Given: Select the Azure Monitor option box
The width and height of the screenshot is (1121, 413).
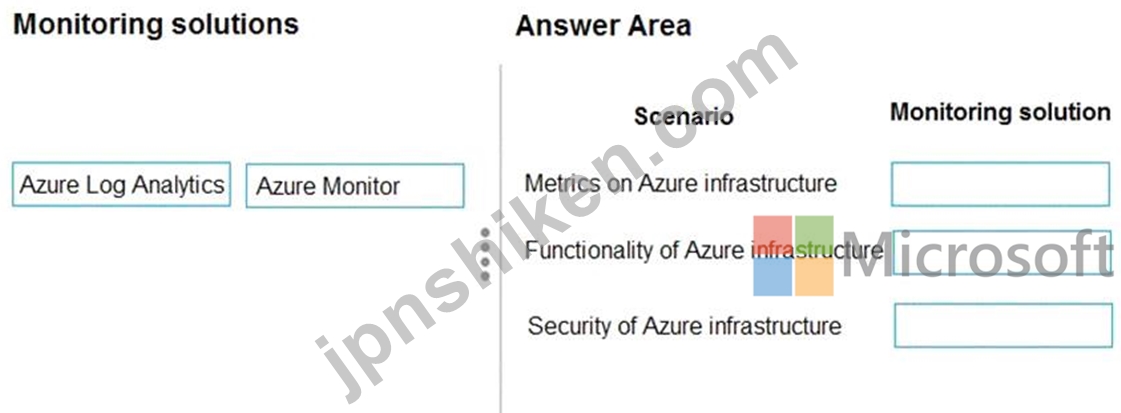Looking at the screenshot, I should click(355, 186).
